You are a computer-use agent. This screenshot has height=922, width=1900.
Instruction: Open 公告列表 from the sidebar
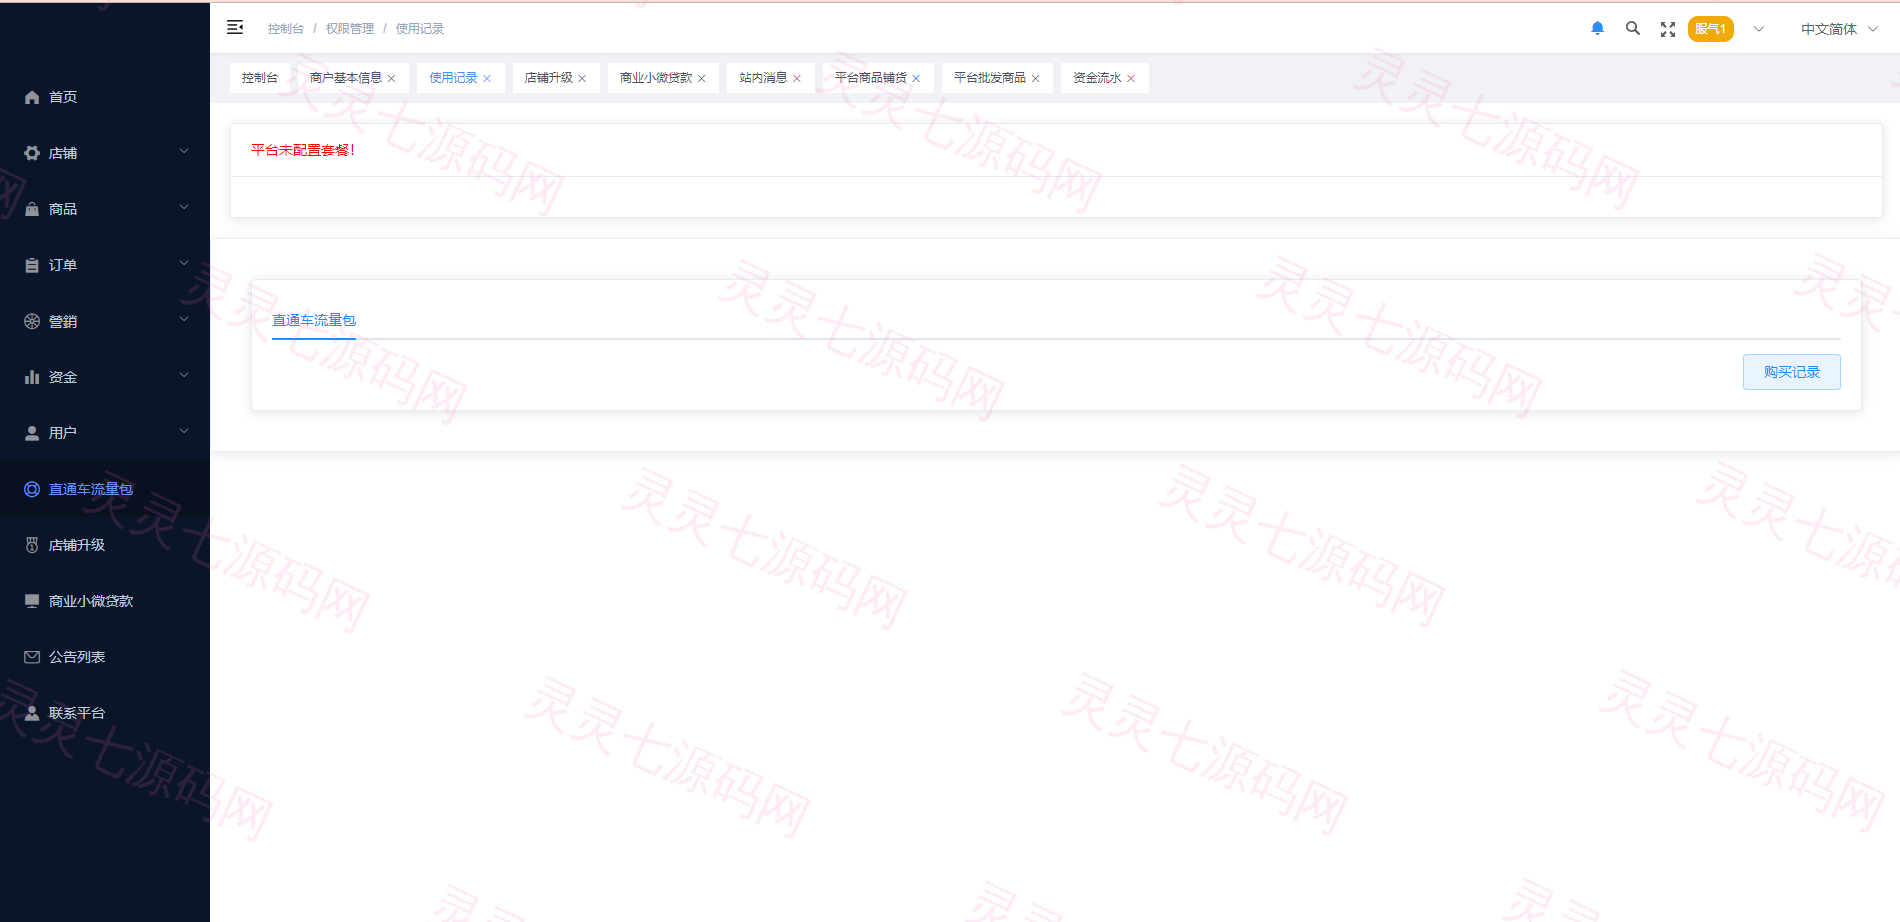pyautogui.click(x=105, y=657)
